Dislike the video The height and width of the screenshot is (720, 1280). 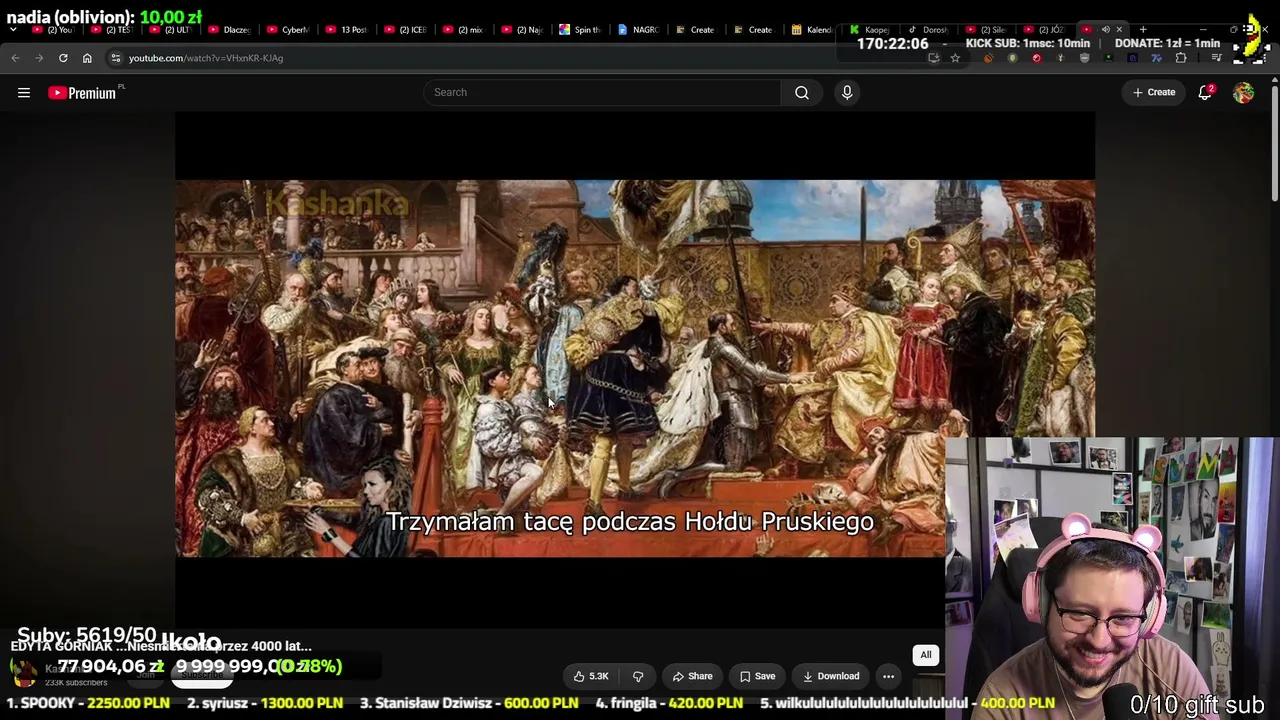tap(638, 676)
